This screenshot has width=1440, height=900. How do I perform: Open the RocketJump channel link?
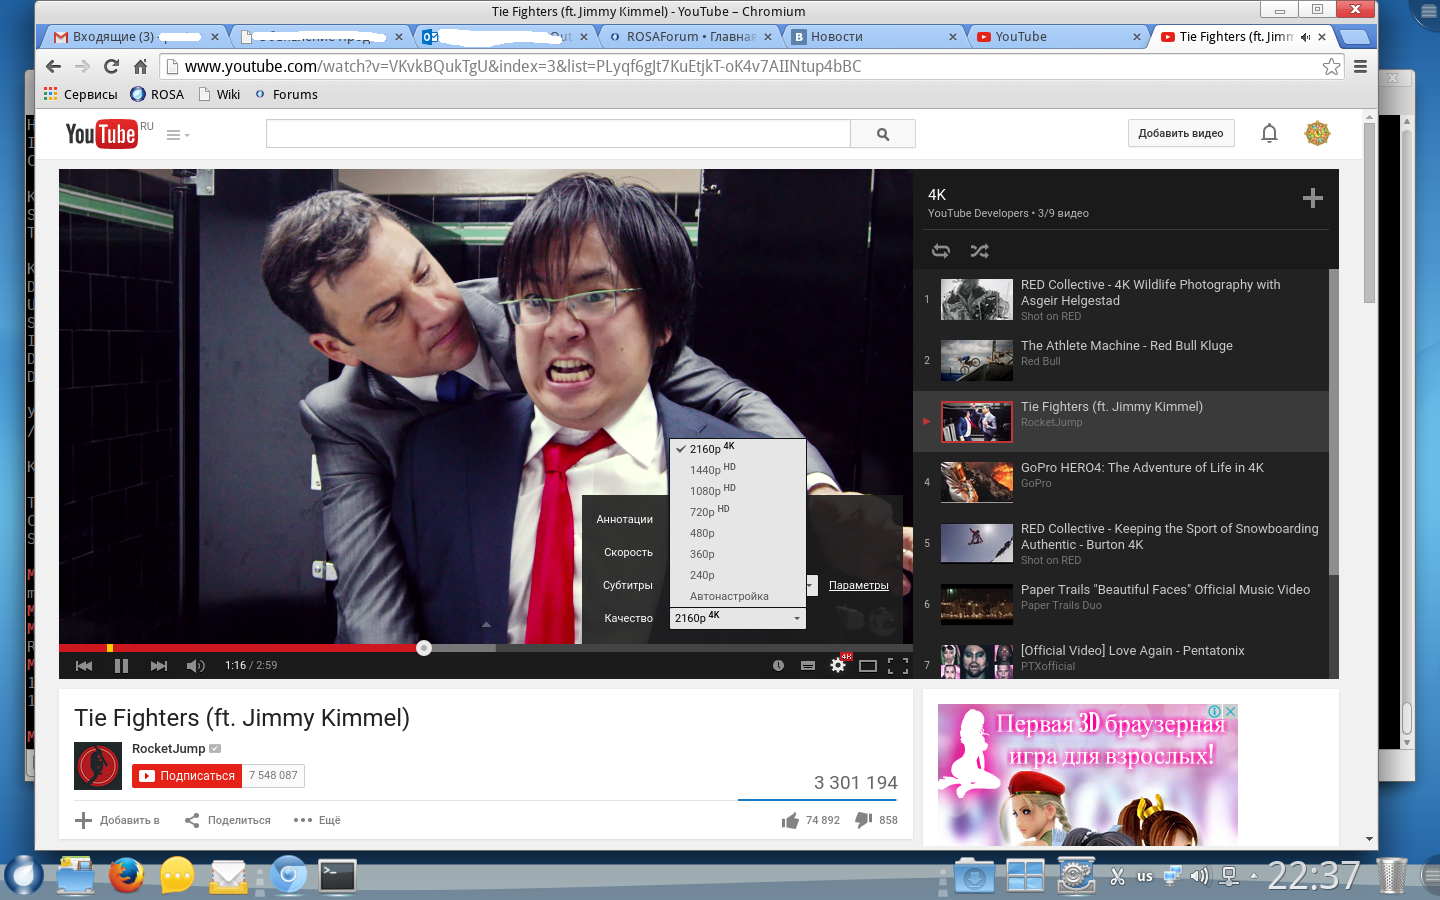click(168, 748)
